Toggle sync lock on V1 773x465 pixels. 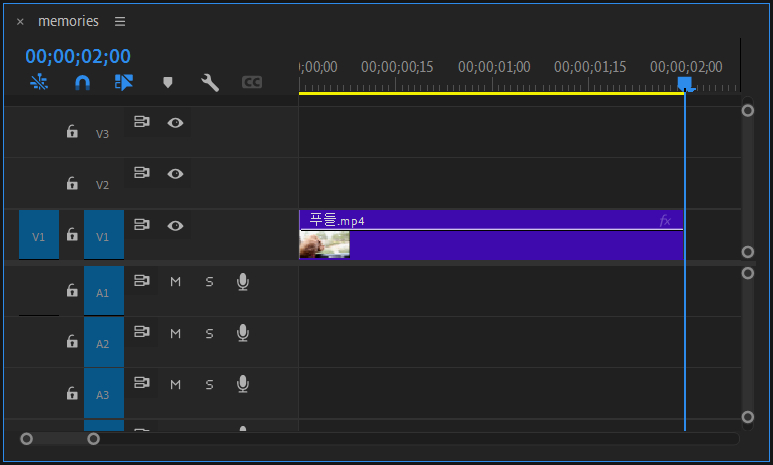point(141,224)
